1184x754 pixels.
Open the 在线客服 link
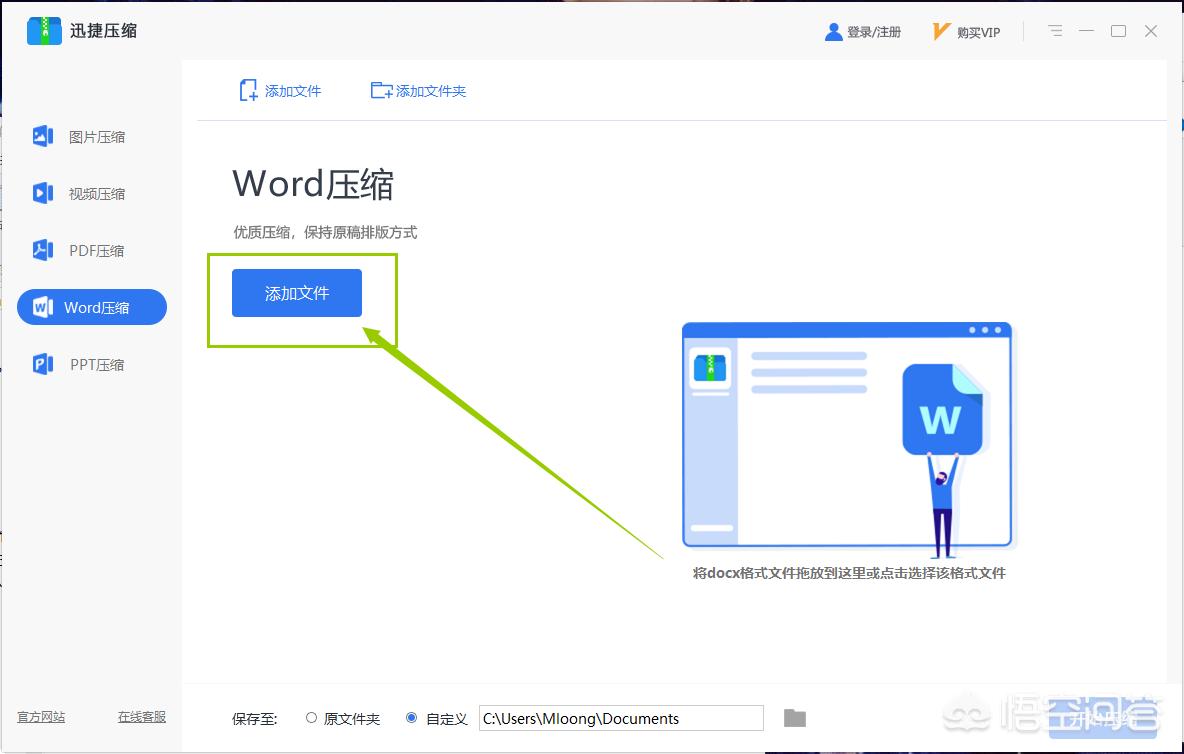click(141, 717)
